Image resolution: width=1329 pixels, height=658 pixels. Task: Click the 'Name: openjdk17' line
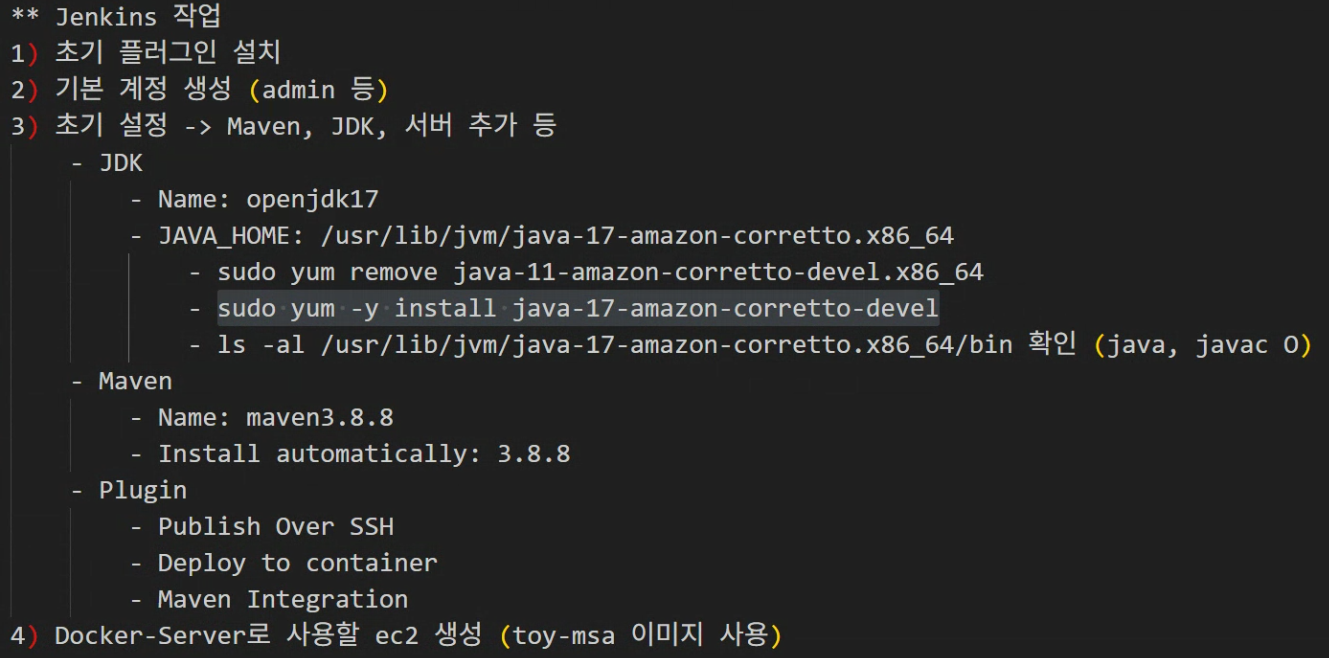tap(254, 199)
